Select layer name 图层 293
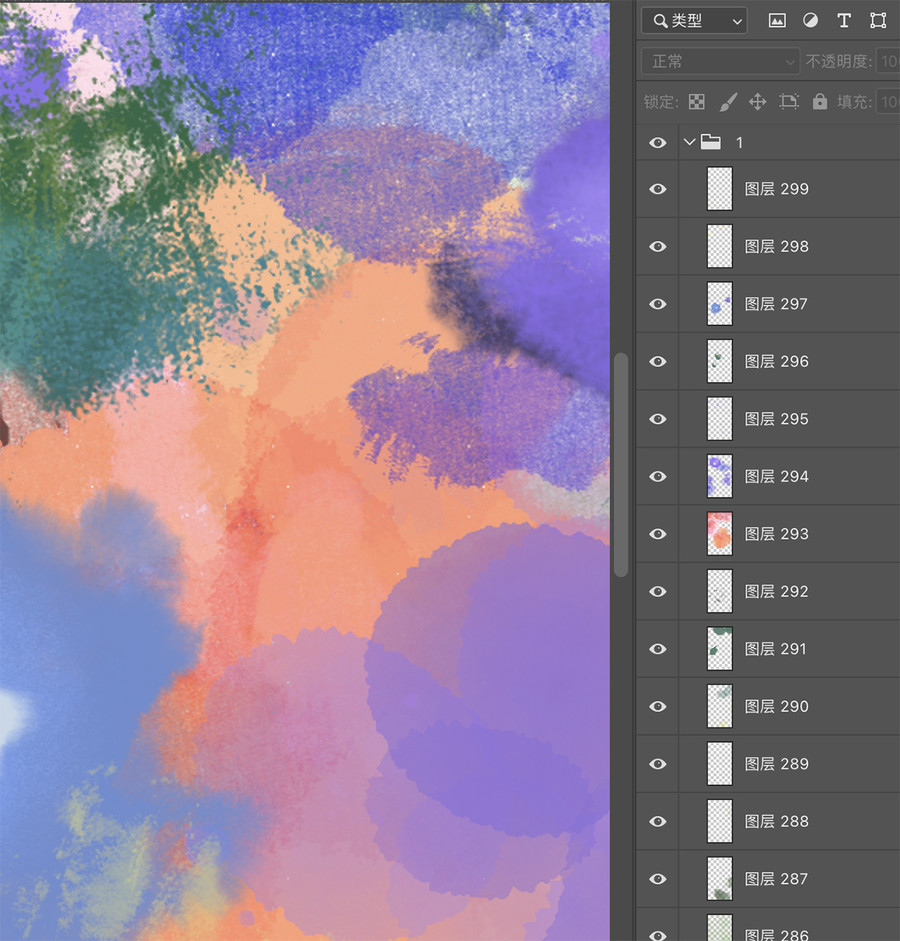The width and height of the screenshot is (900, 941). click(776, 534)
